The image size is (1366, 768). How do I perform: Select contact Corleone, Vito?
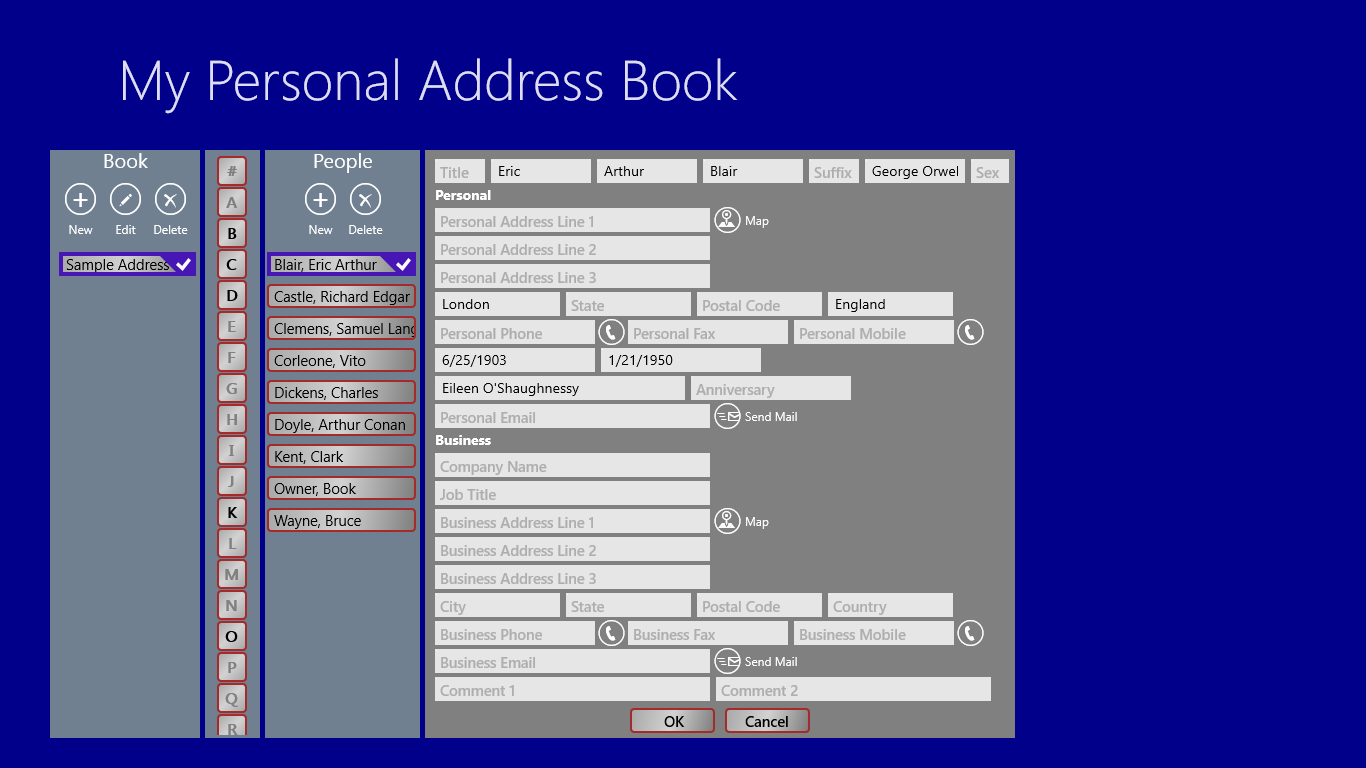[x=341, y=359]
